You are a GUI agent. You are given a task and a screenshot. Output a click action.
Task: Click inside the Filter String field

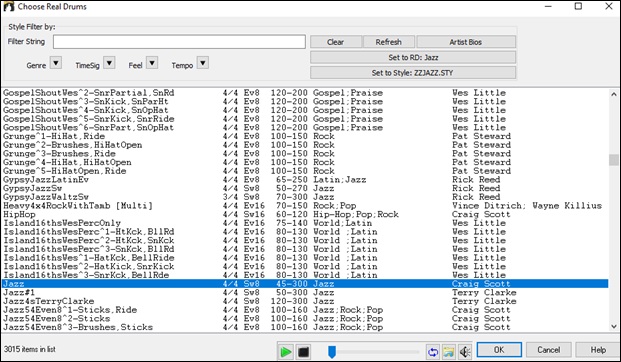point(179,42)
